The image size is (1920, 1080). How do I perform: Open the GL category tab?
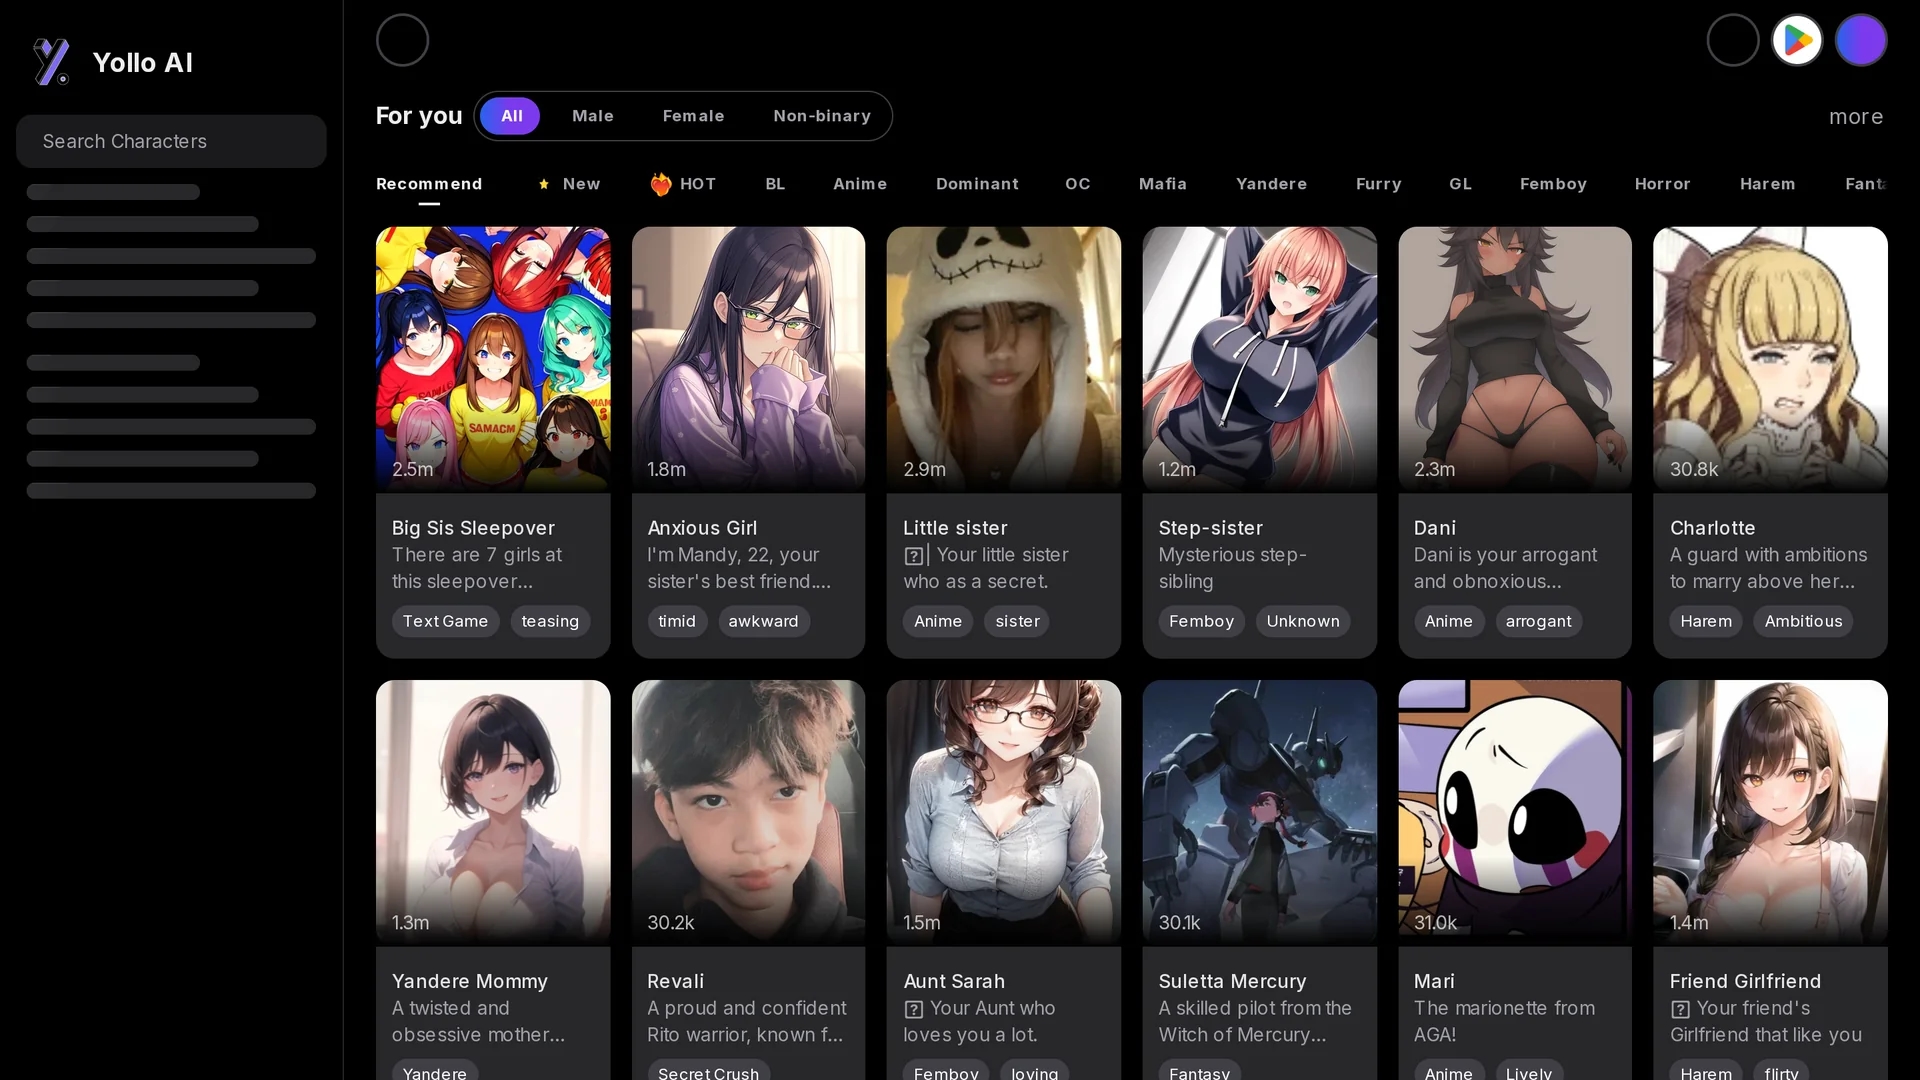pos(1460,184)
